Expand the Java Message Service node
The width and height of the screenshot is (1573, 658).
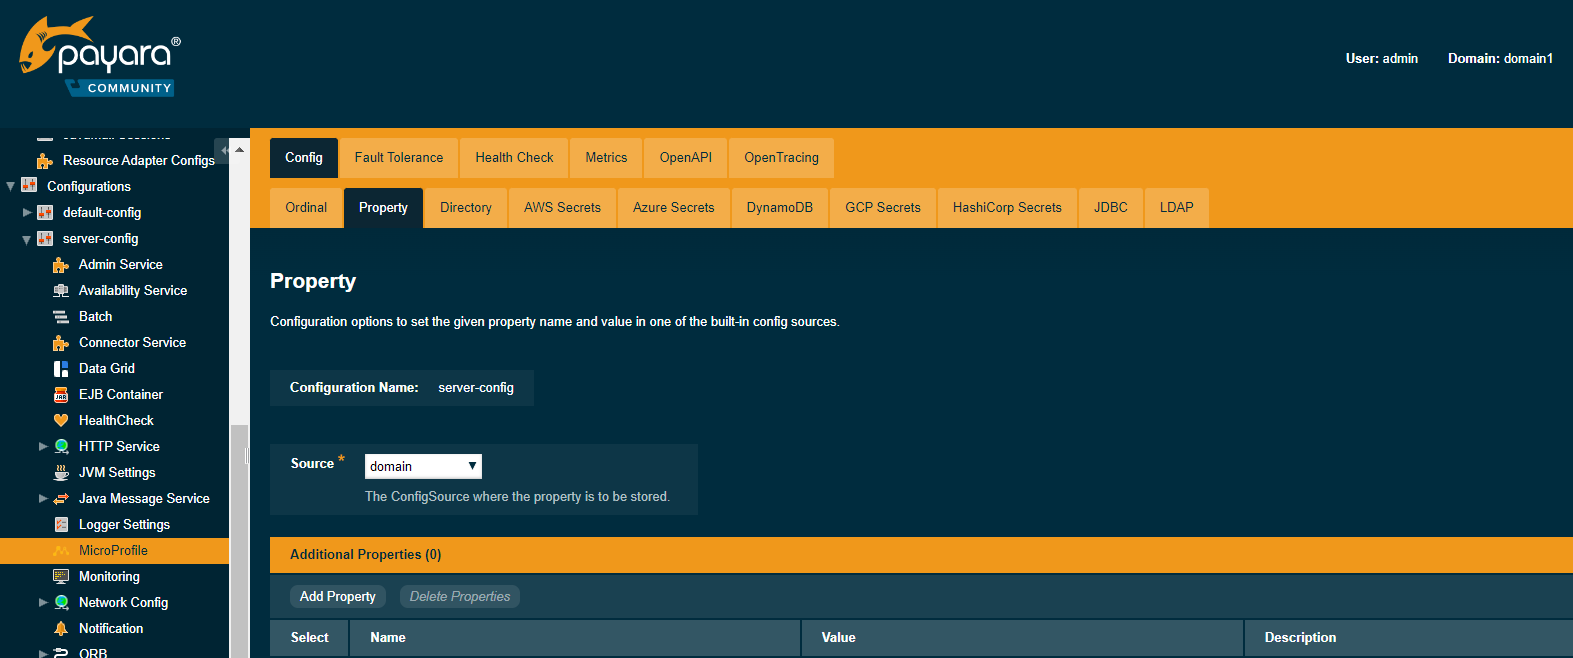tap(43, 499)
